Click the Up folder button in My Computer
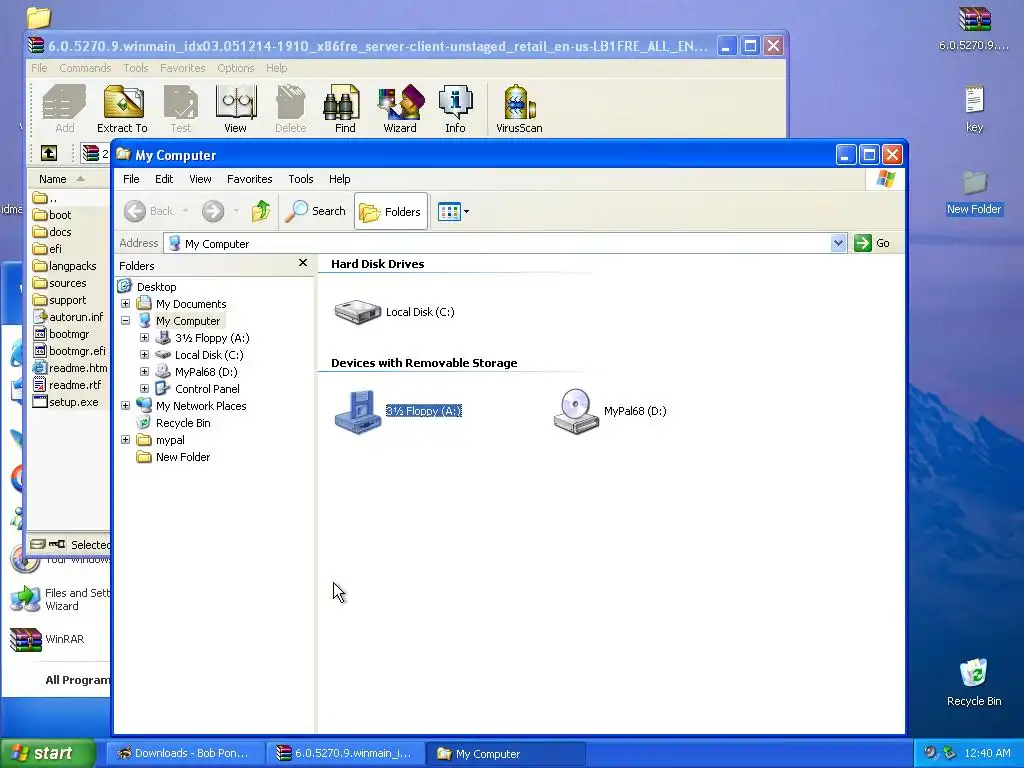This screenshot has width=1024, height=768. point(261,211)
